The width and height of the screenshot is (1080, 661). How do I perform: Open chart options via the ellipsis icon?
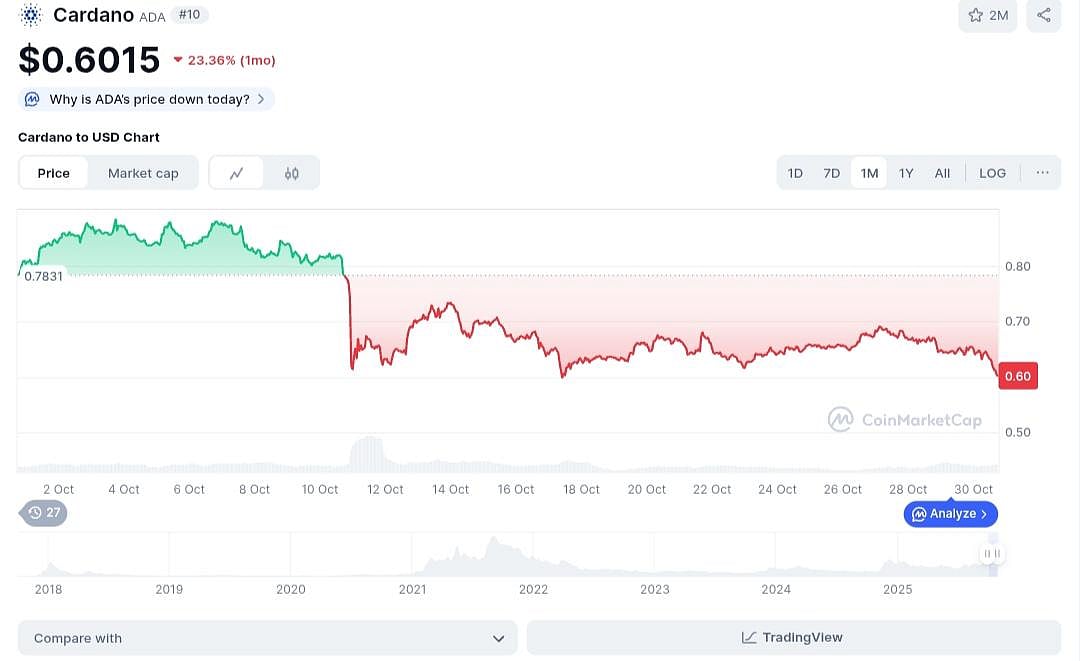click(x=1042, y=172)
